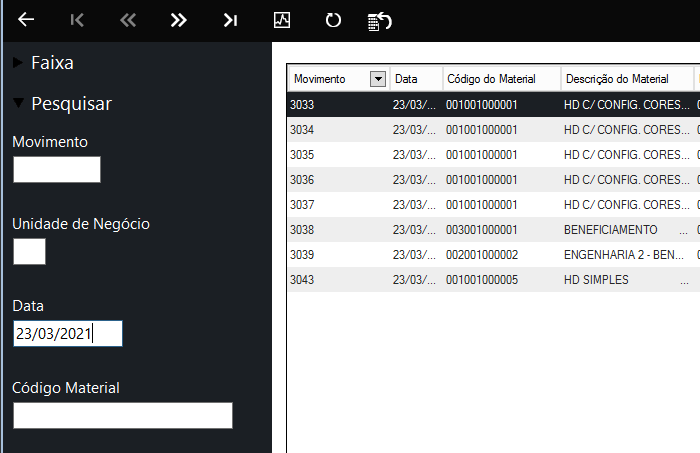Jump to last record icon
This screenshot has height=453, width=700.
coord(230,20)
